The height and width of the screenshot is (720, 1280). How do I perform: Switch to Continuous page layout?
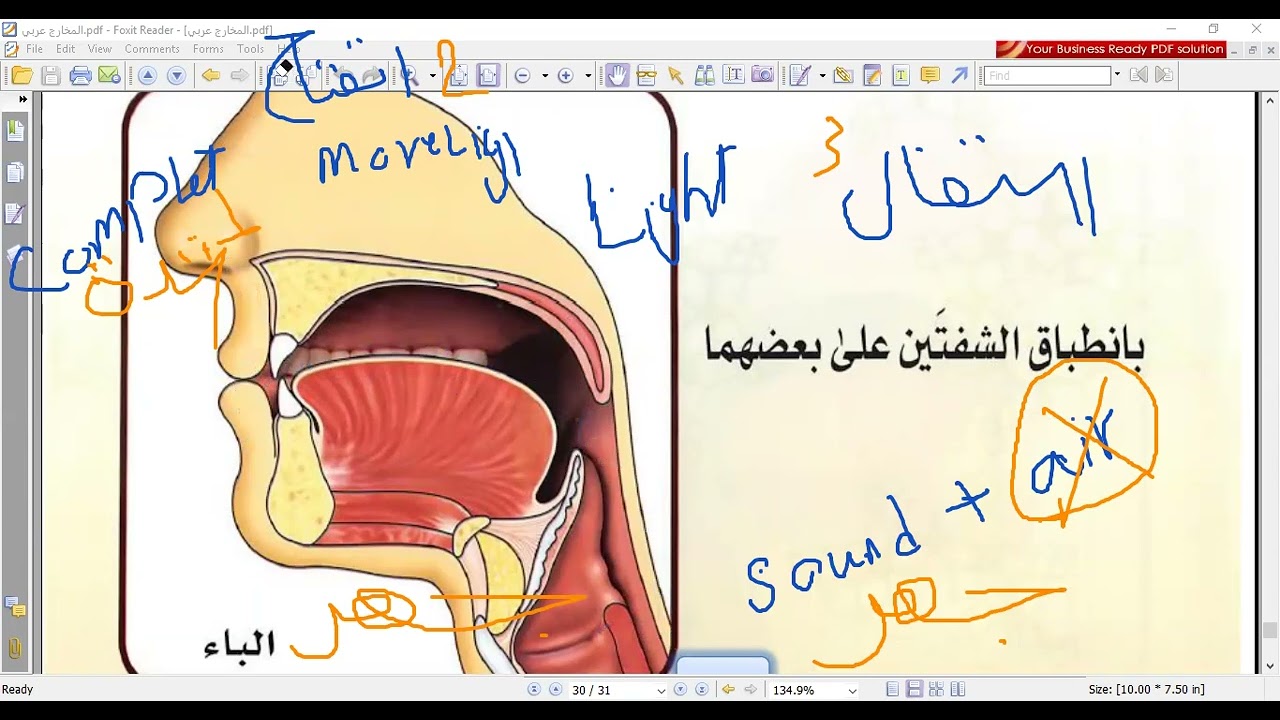(x=914, y=690)
